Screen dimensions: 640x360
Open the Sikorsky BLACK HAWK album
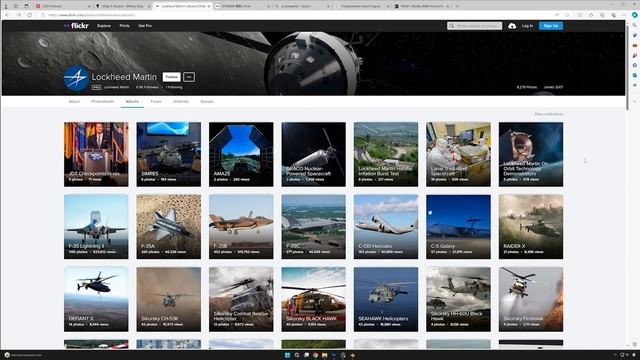coord(313,299)
